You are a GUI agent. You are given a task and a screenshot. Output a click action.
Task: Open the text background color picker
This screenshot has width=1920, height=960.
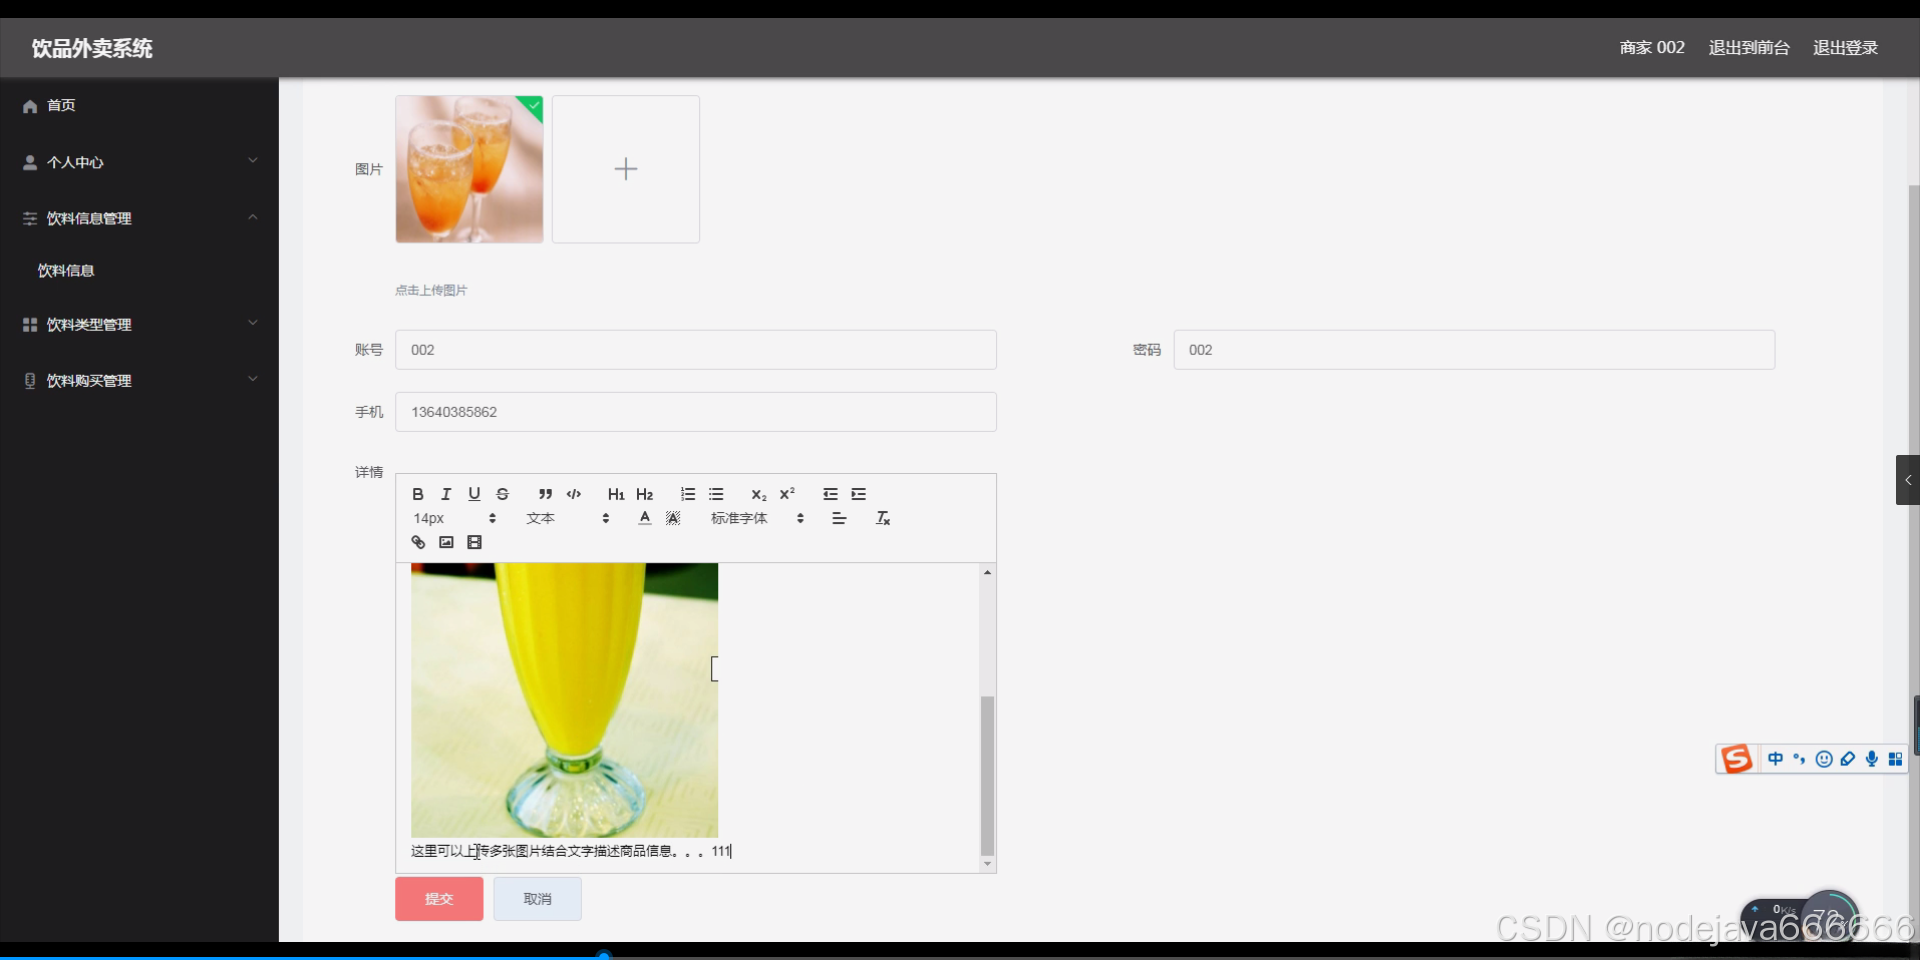coord(673,518)
